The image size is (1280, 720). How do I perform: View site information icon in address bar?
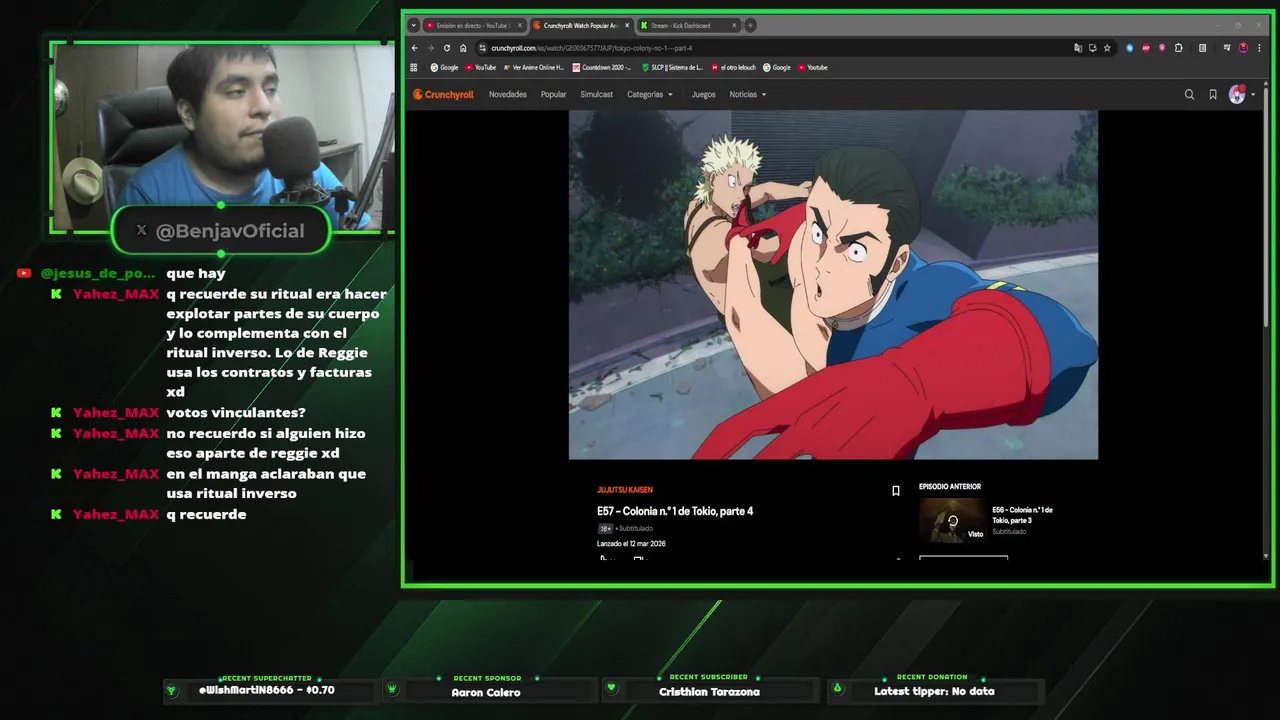[482, 48]
